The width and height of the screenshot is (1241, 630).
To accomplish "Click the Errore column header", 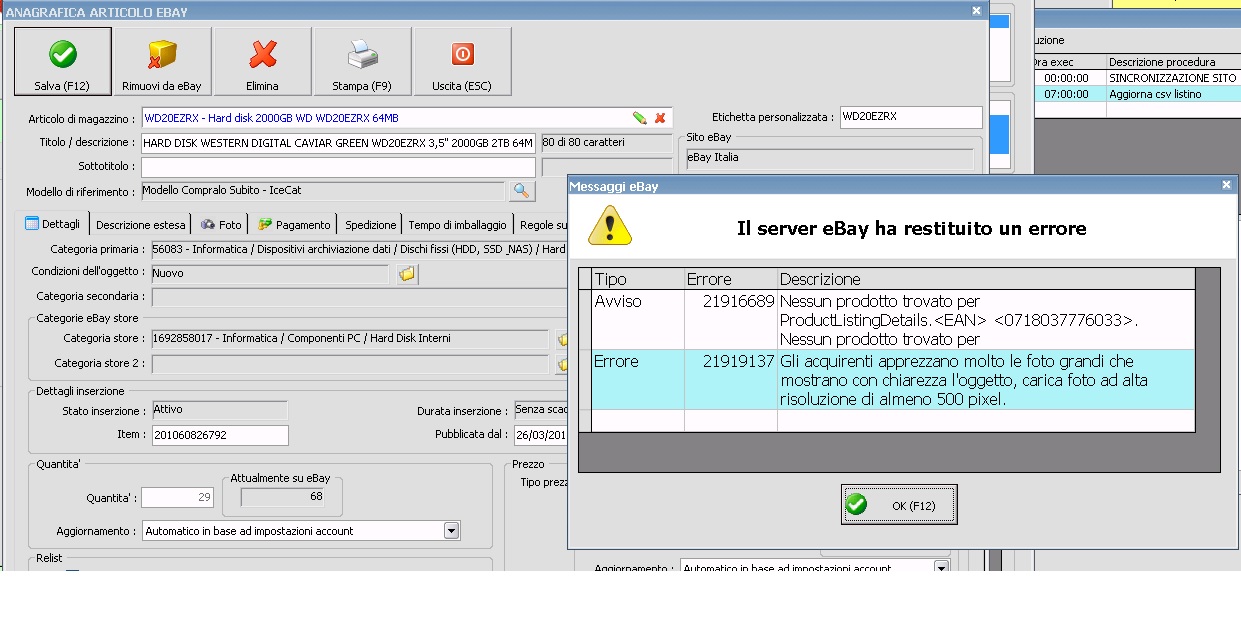I will point(731,279).
